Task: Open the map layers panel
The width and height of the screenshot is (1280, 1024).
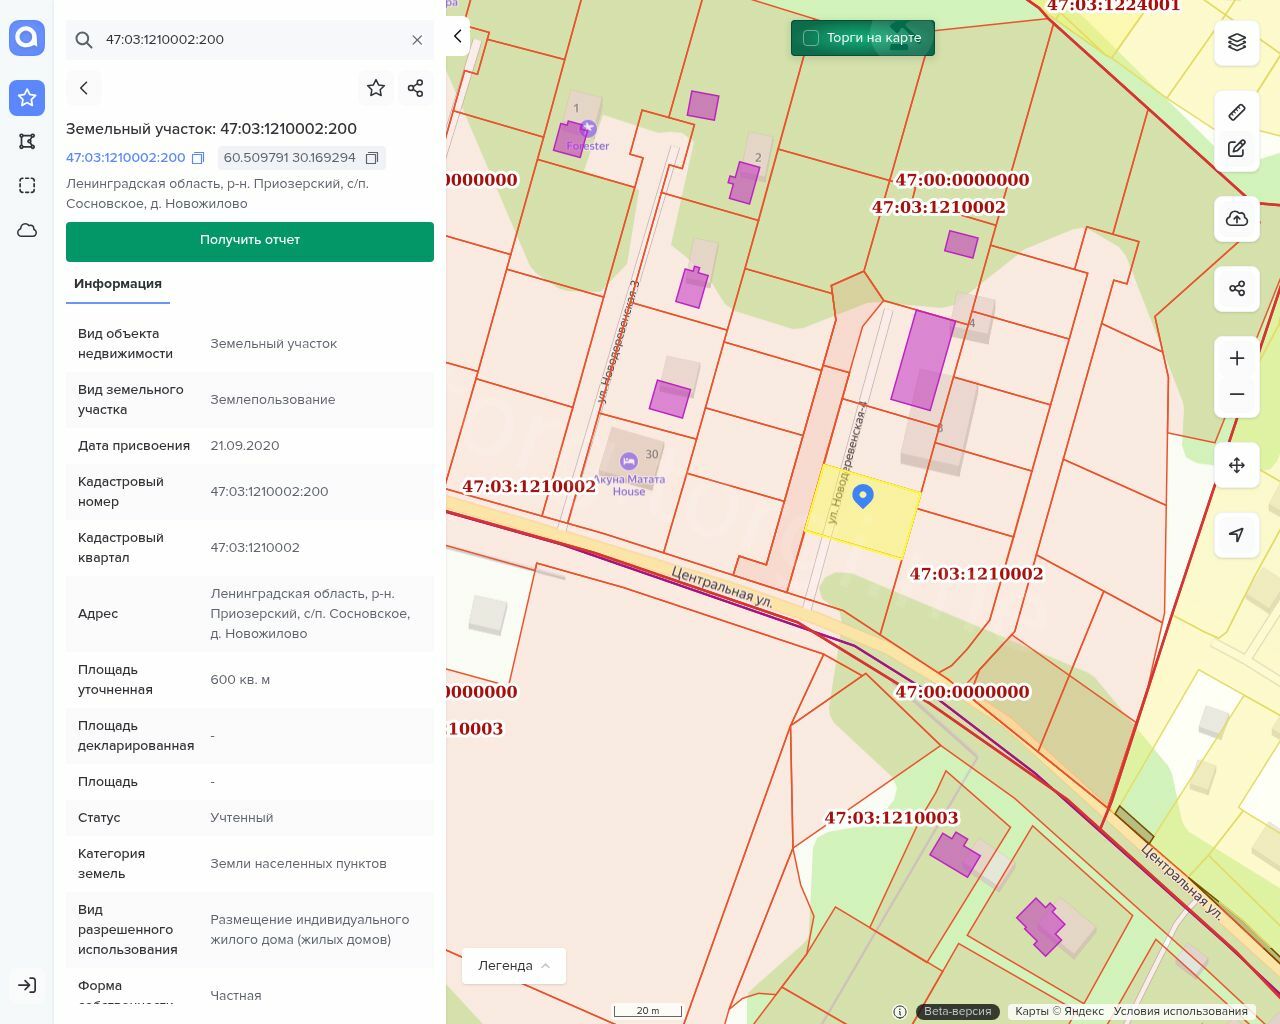Action: 1237,42
